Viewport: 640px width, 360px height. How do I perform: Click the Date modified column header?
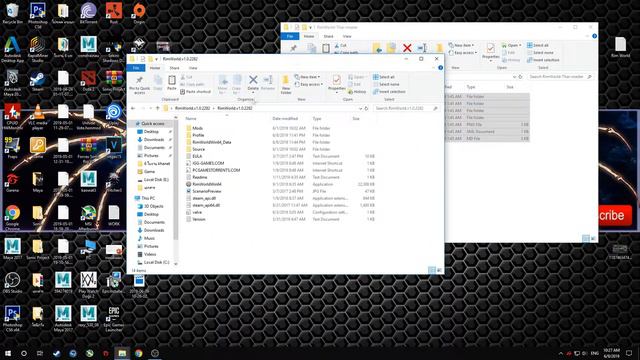(285, 119)
